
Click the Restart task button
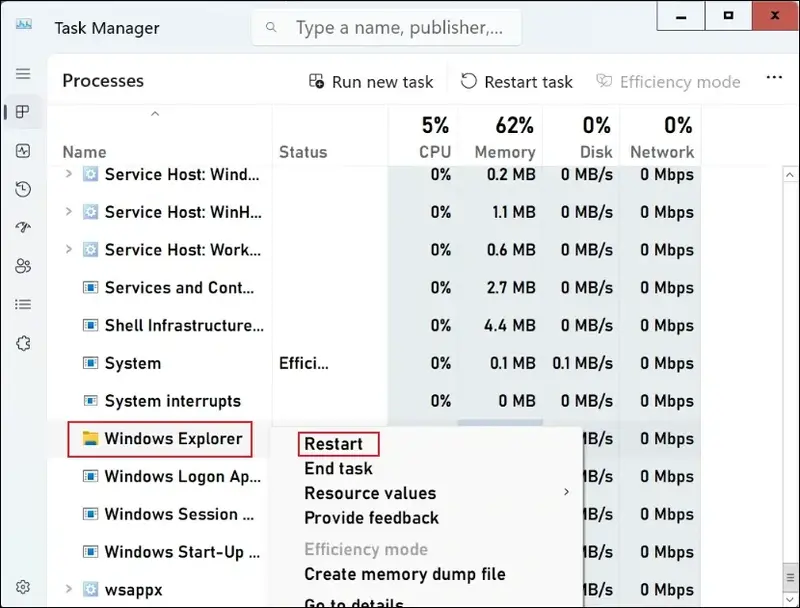[517, 82]
